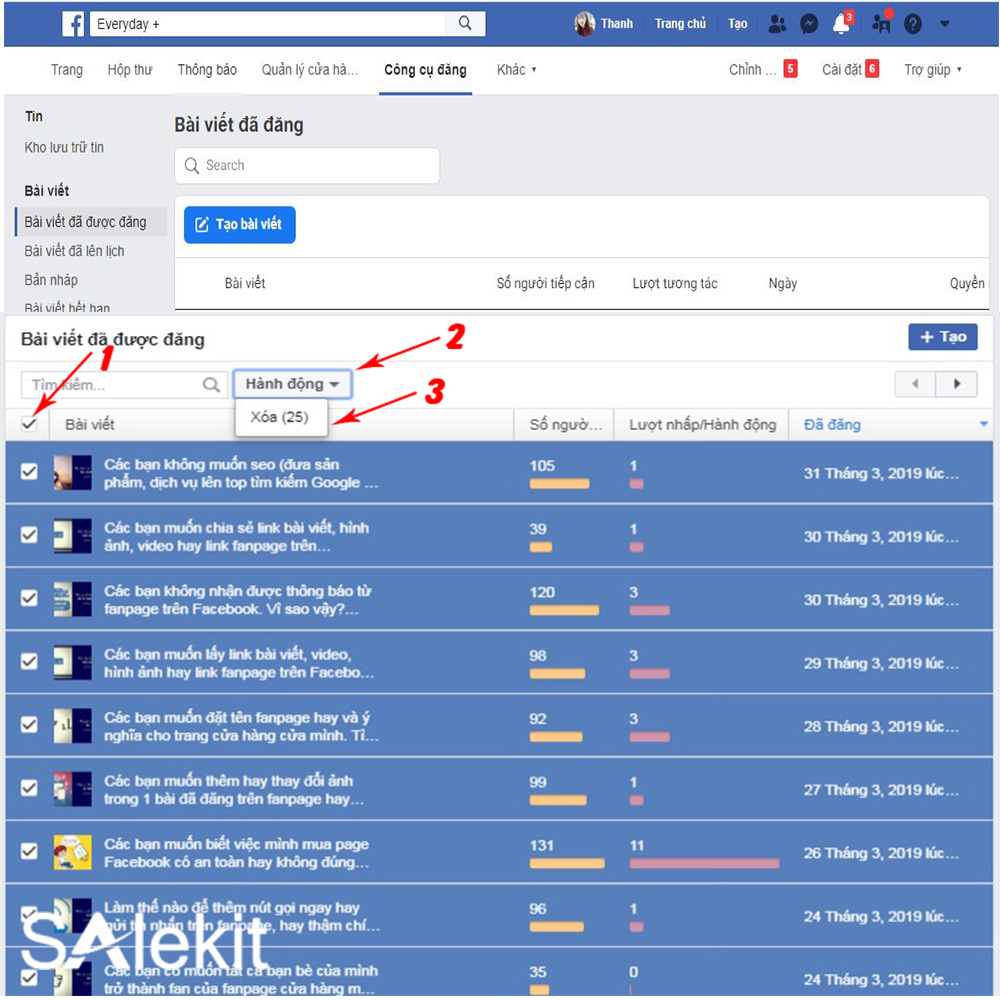The image size is (1000, 1000).
Task: Click the magnifier icon in the Everyday search bar
Action: pyautogui.click(x=464, y=22)
